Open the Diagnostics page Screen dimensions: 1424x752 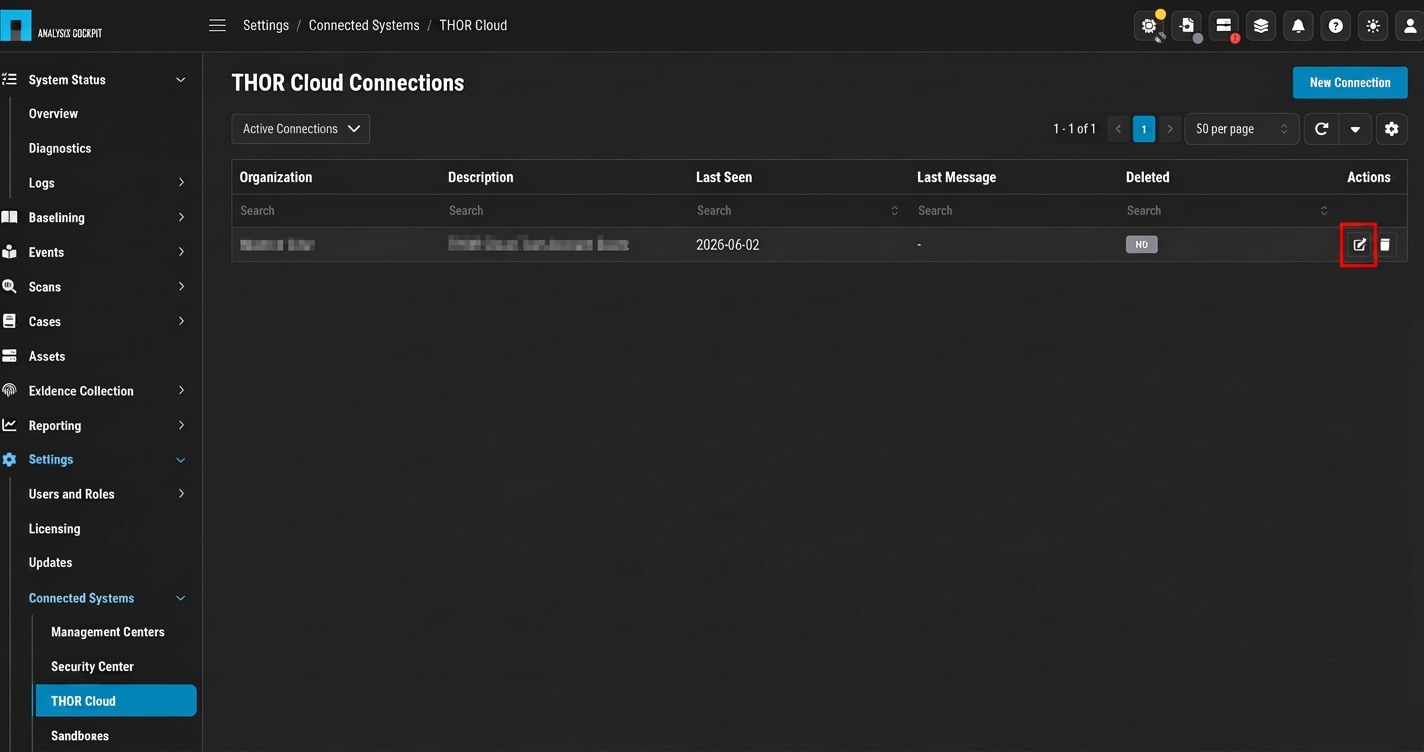tap(60, 148)
